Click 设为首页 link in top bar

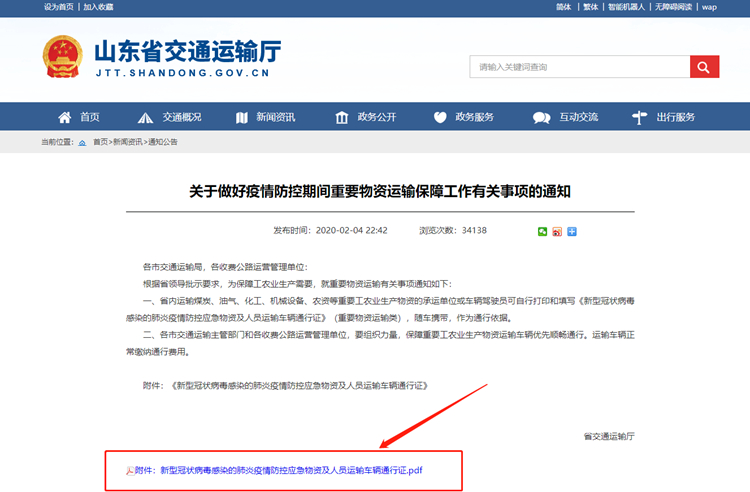click(x=59, y=7)
